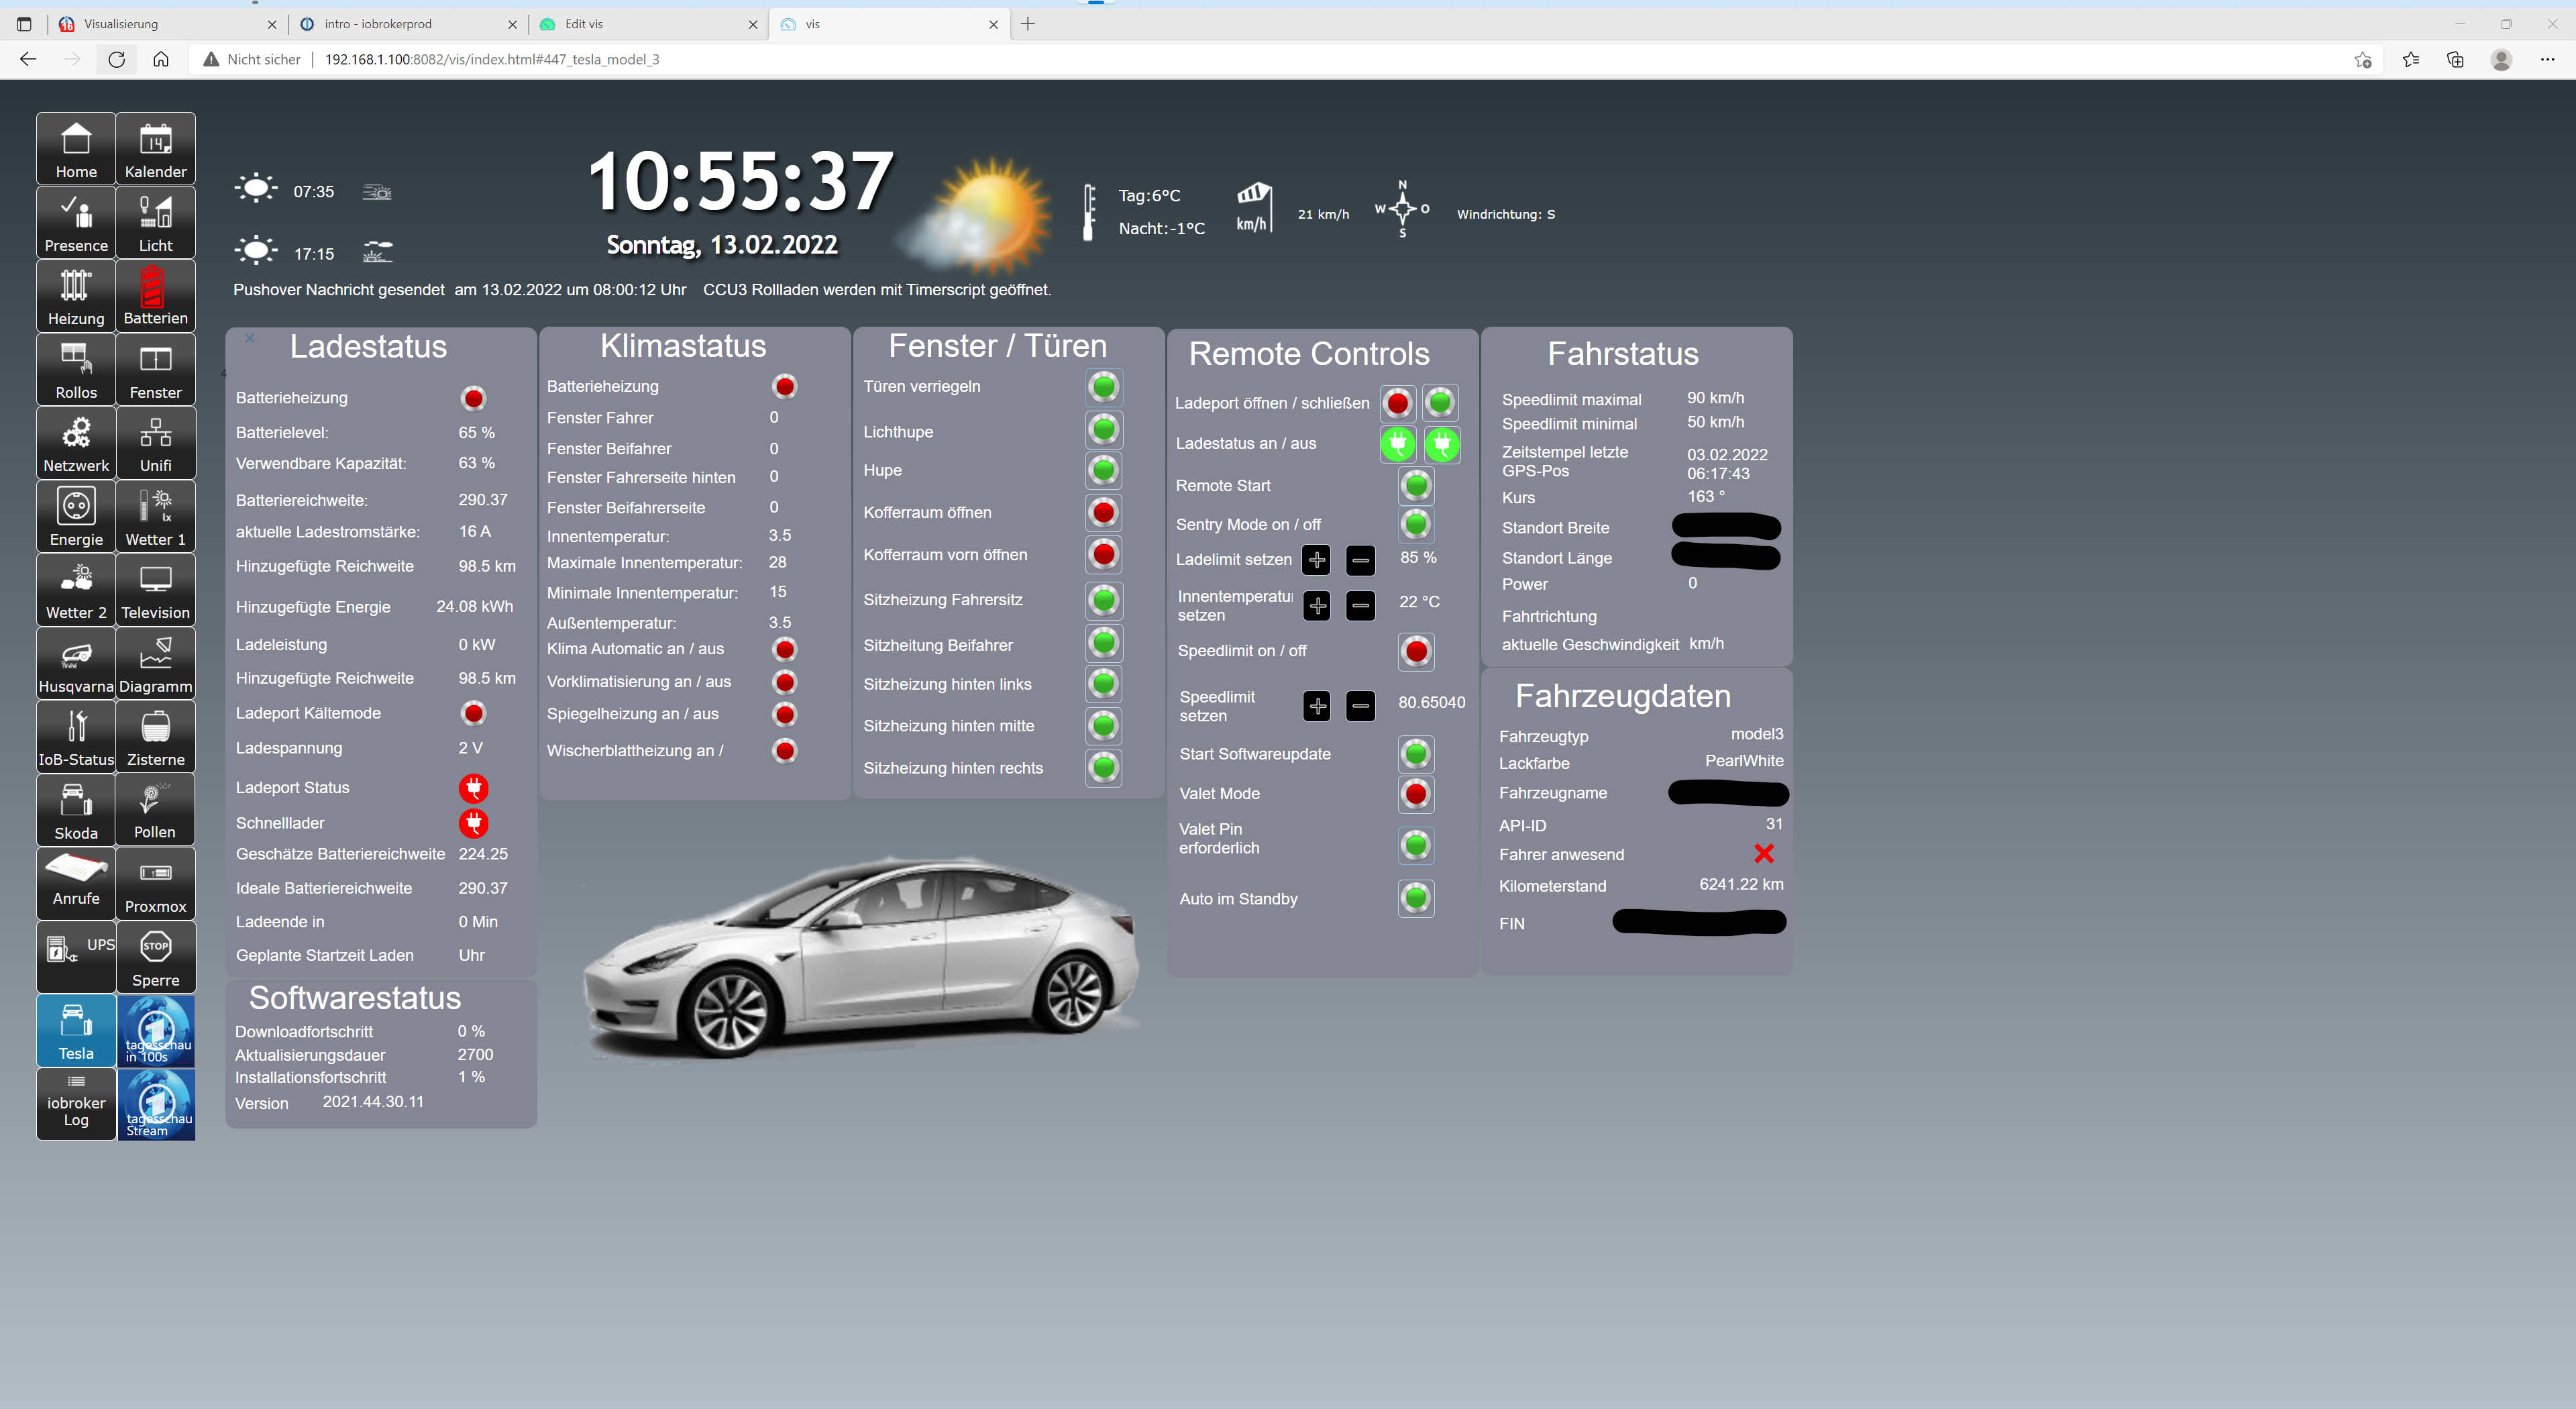Open the Proxmox sidebar tile

tap(155, 884)
